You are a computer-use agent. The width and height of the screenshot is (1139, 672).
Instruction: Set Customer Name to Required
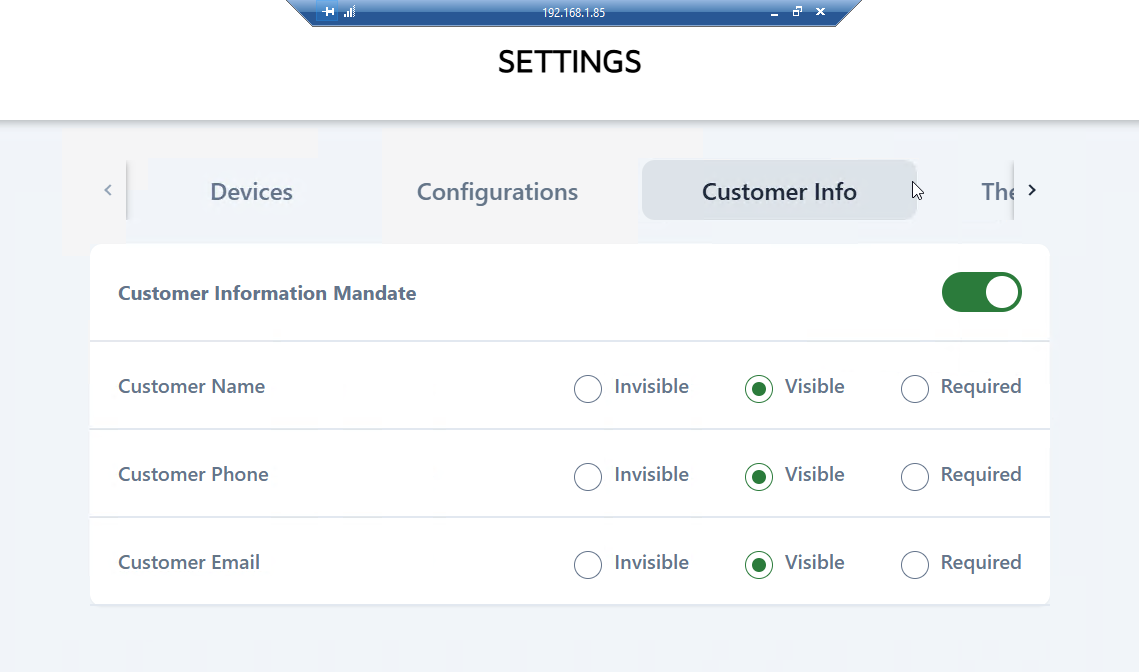pyautogui.click(x=915, y=388)
